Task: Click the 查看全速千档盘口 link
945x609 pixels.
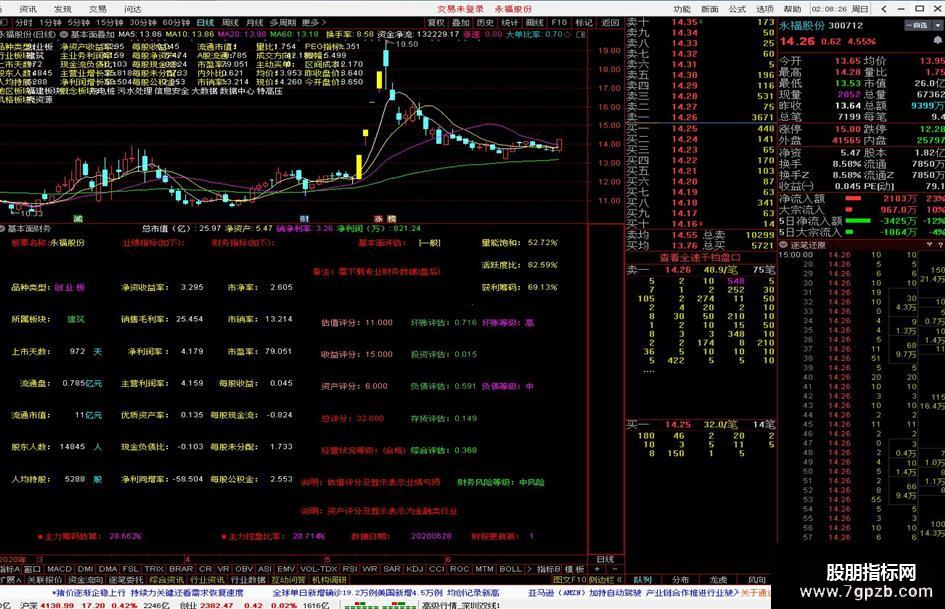Action: [700, 257]
